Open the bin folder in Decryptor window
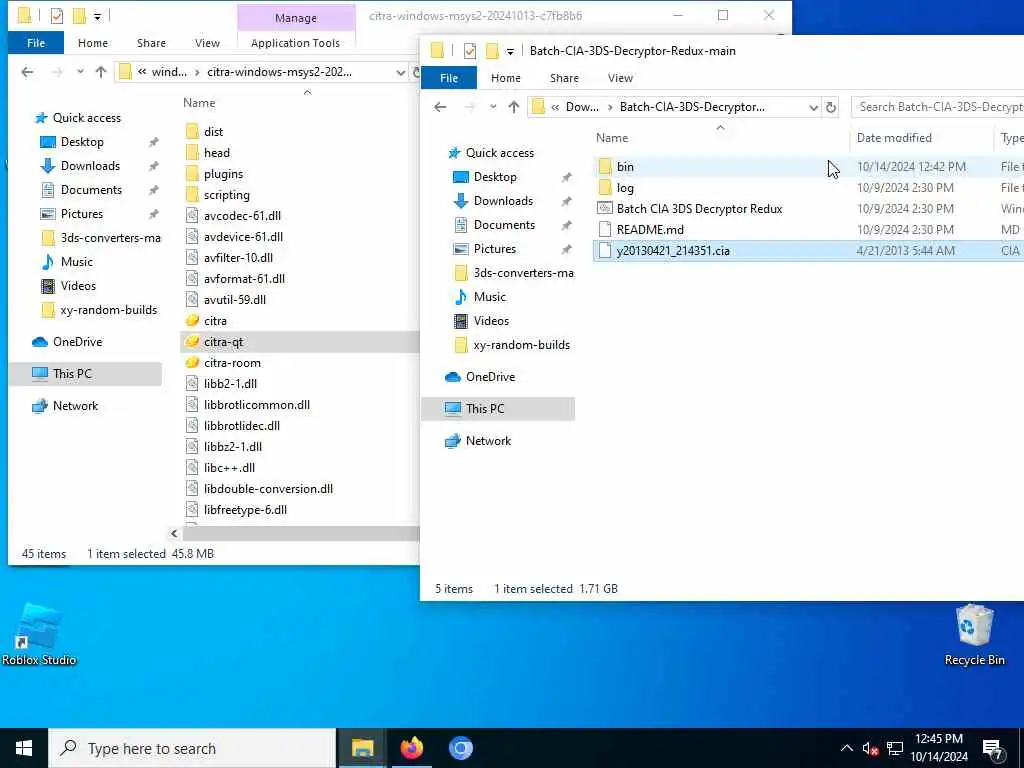This screenshot has width=1024, height=768. pos(625,167)
